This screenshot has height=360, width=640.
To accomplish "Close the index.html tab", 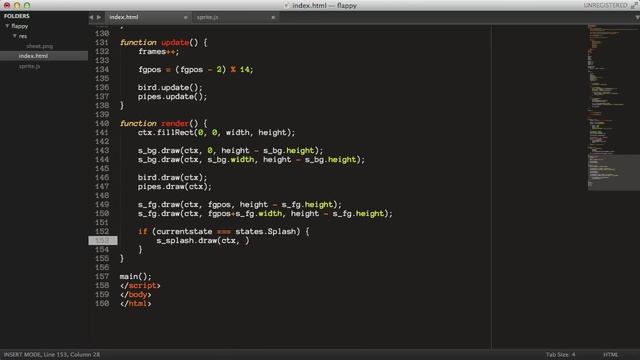I will (185, 18).
